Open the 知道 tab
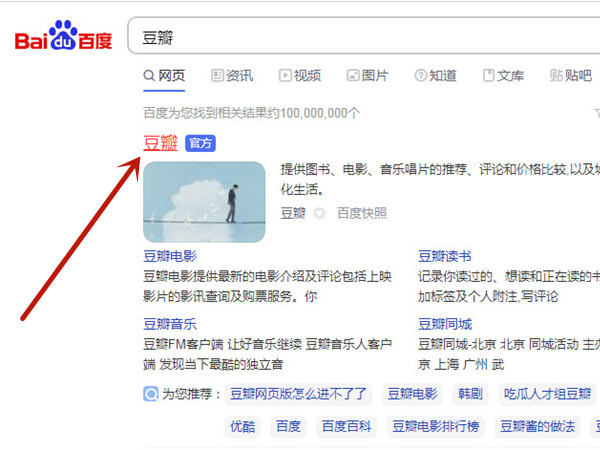Viewport: 600px width, 450px height. (x=435, y=76)
